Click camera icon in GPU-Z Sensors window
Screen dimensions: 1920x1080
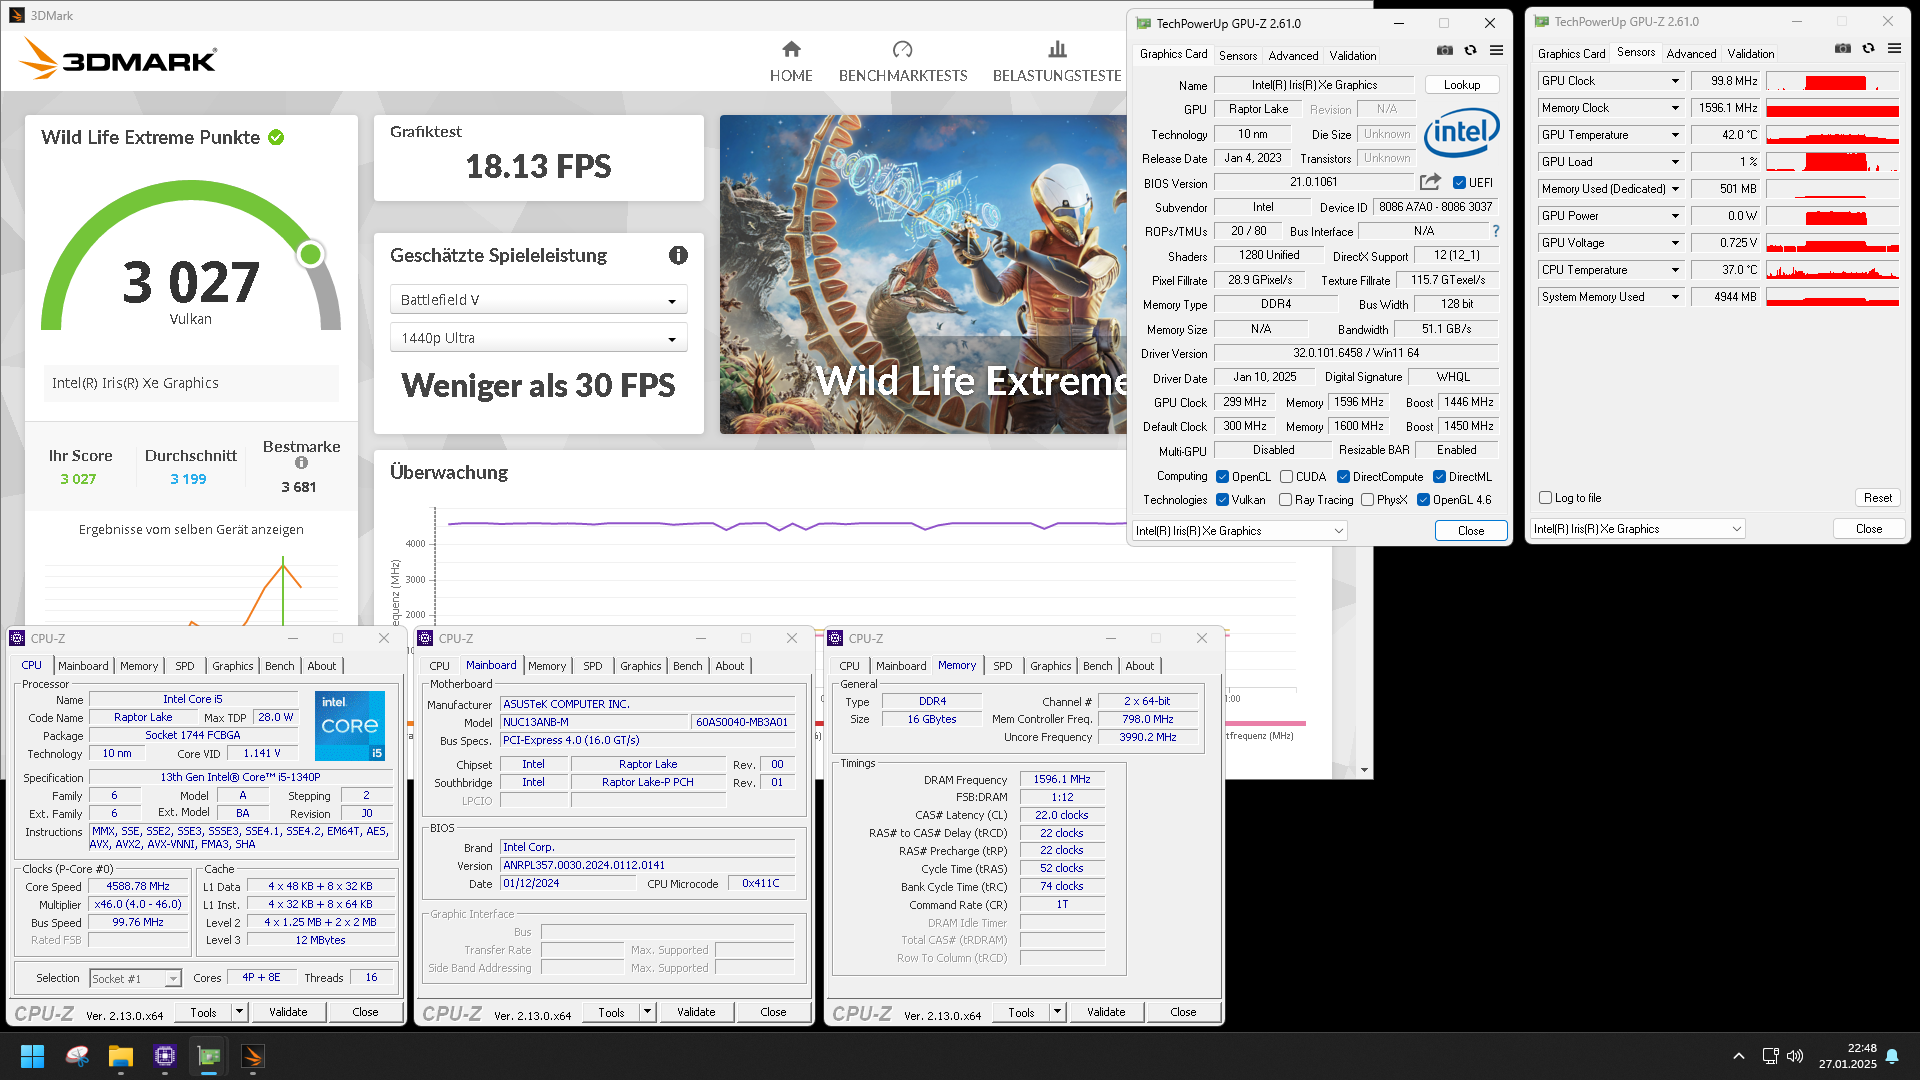pos(1843,48)
